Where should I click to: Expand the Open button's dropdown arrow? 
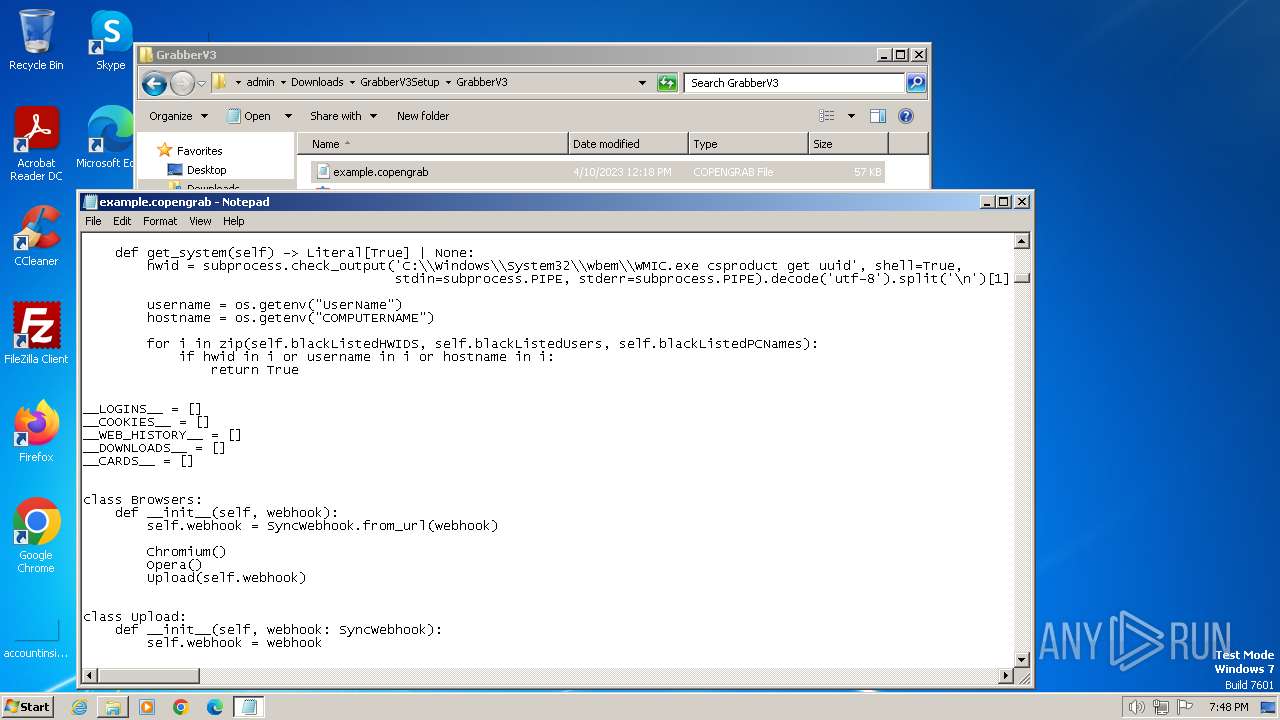288,116
